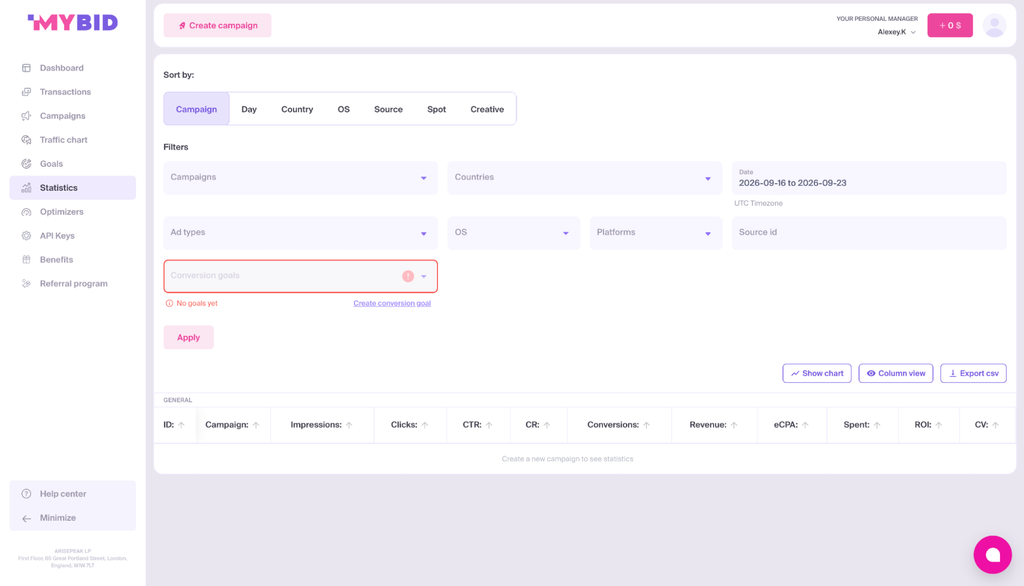Click the Benefits gift icon
The width and height of the screenshot is (1024, 586).
coord(26,259)
